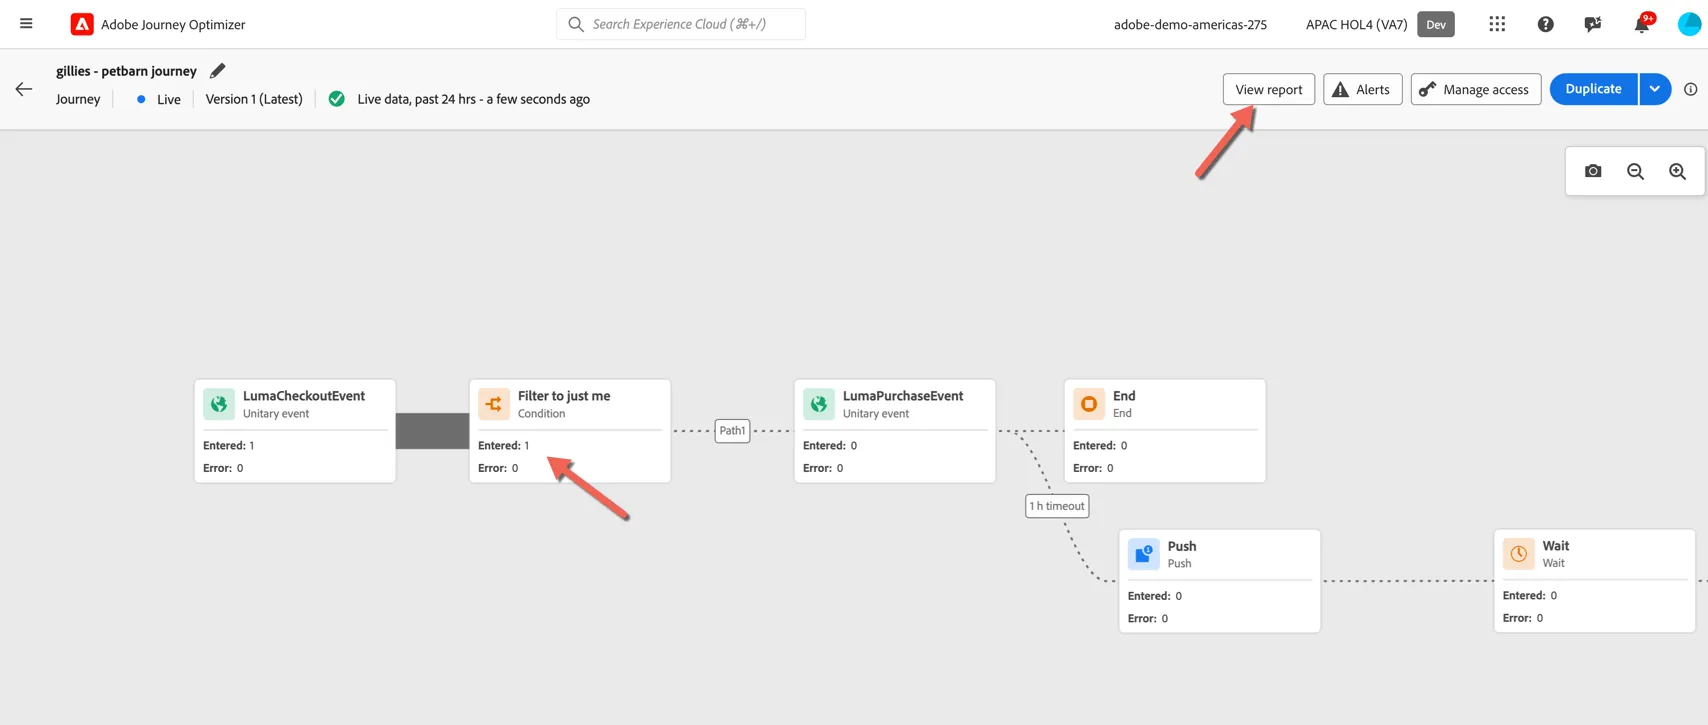
Task: Open the APAC HOL4 (VA7) sandbox selector
Action: (1356, 24)
